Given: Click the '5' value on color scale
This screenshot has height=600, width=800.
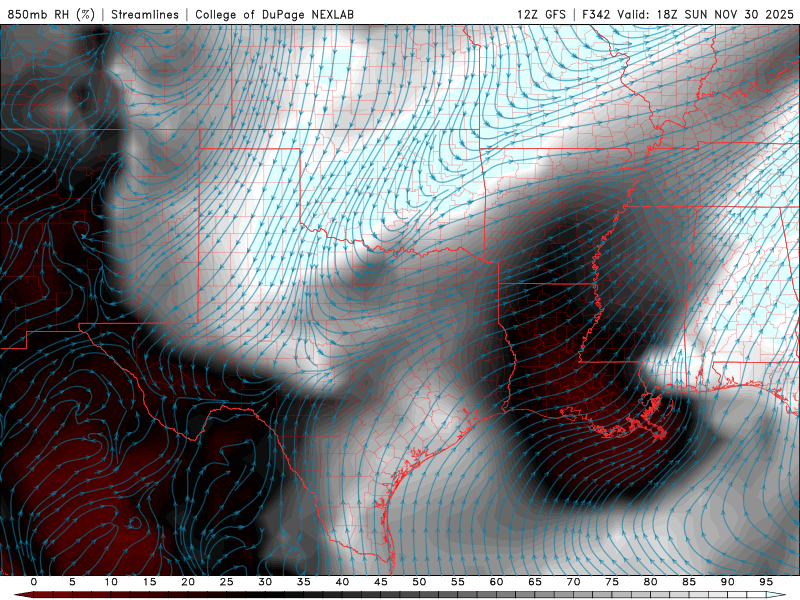Looking at the screenshot, I should (x=72, y=582).
